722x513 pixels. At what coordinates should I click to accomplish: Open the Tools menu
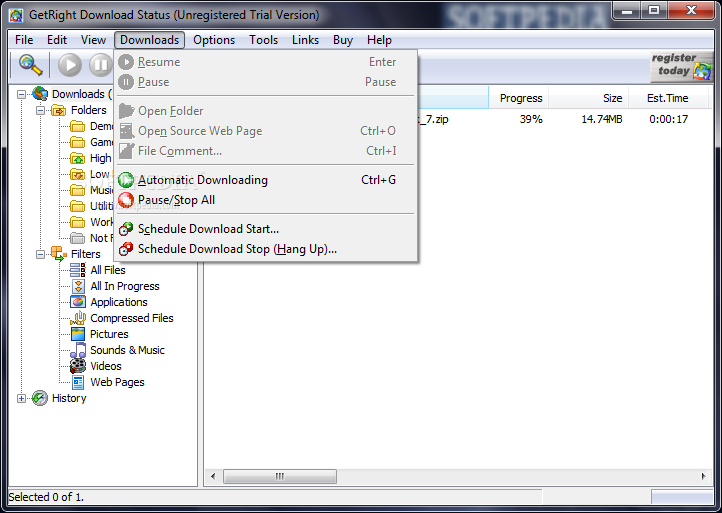tap(263, 40)
